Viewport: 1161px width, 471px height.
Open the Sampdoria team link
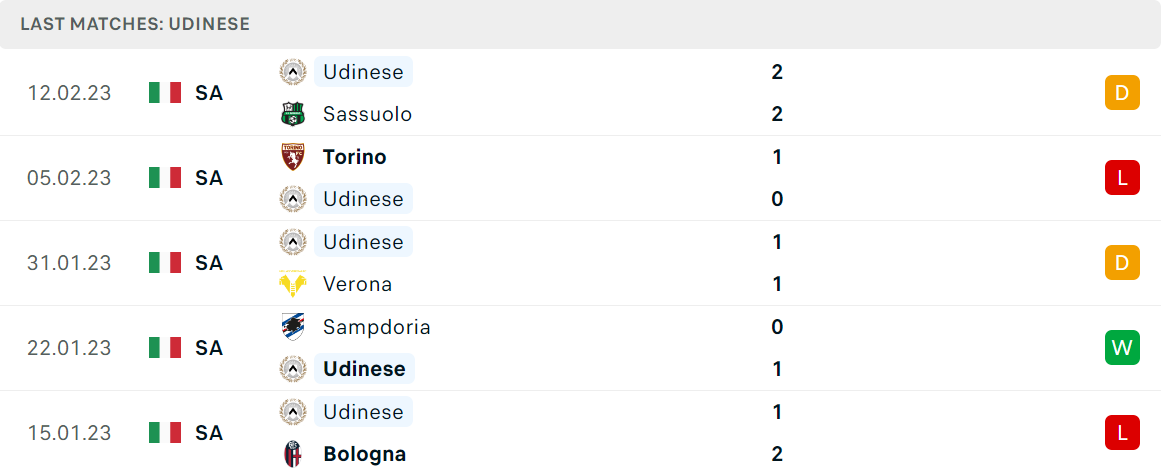[377, 327]
